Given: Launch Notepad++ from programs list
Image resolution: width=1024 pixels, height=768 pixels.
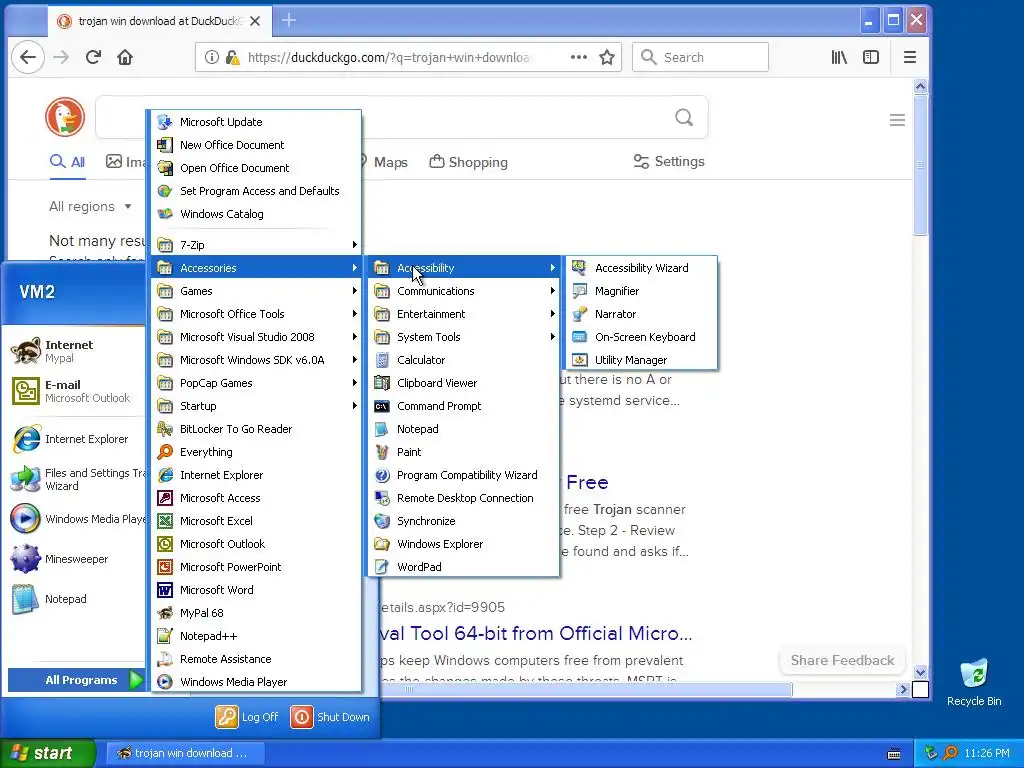Looking at the screenshot, I should tap(256, 636).
